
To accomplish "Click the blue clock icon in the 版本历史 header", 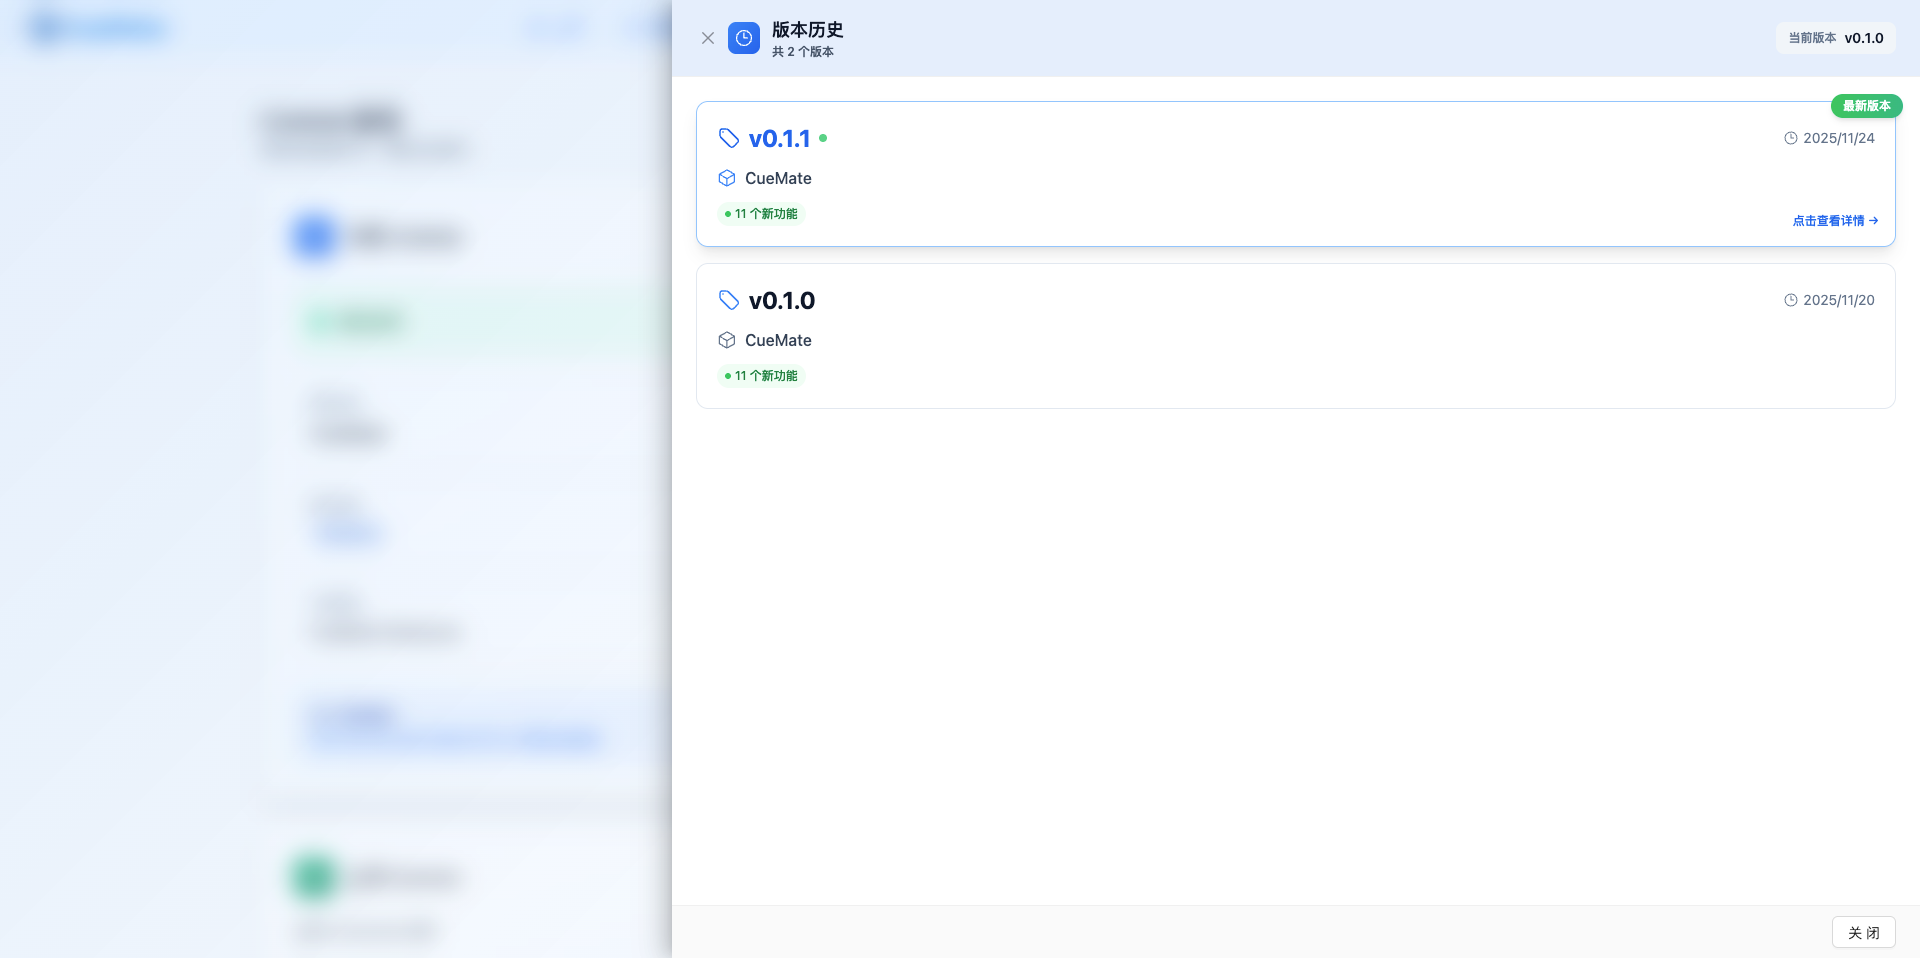I will point(744,38).
